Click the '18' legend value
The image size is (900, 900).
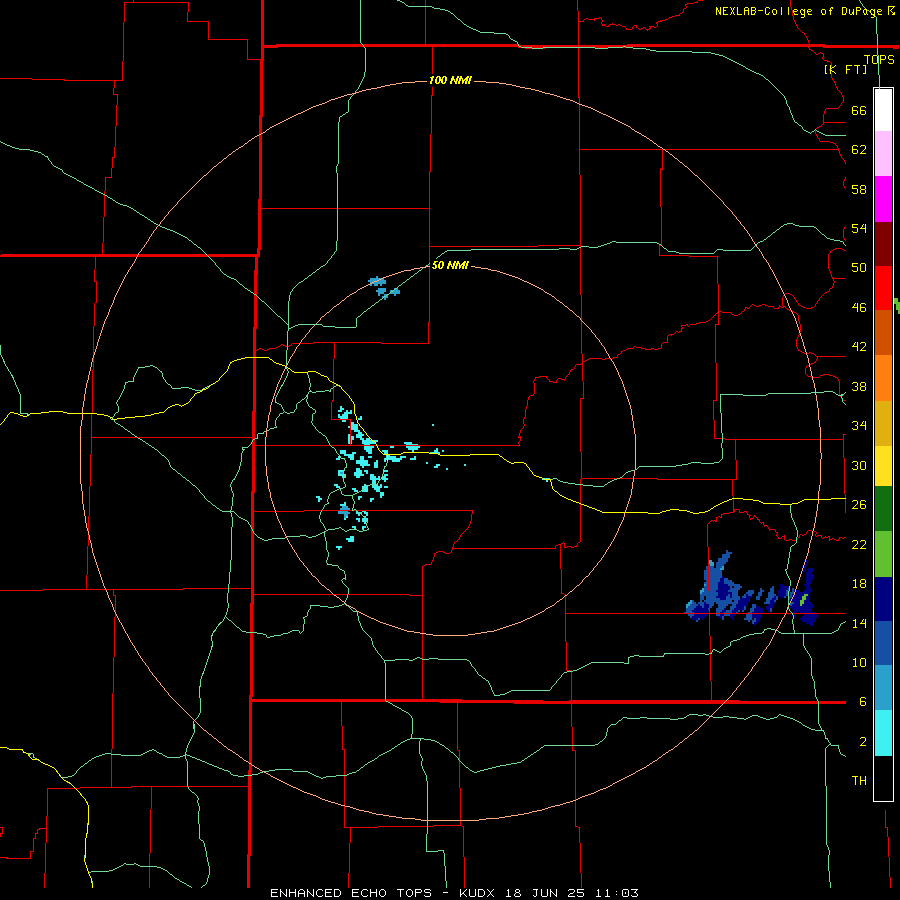click(x=859, y=584)
